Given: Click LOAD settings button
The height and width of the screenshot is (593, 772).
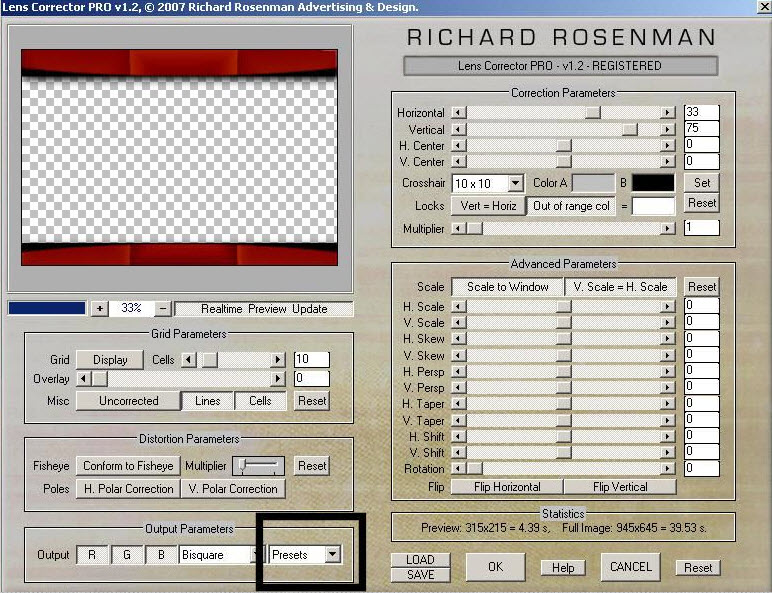Looking at the screenshot, I should point(420,560).
